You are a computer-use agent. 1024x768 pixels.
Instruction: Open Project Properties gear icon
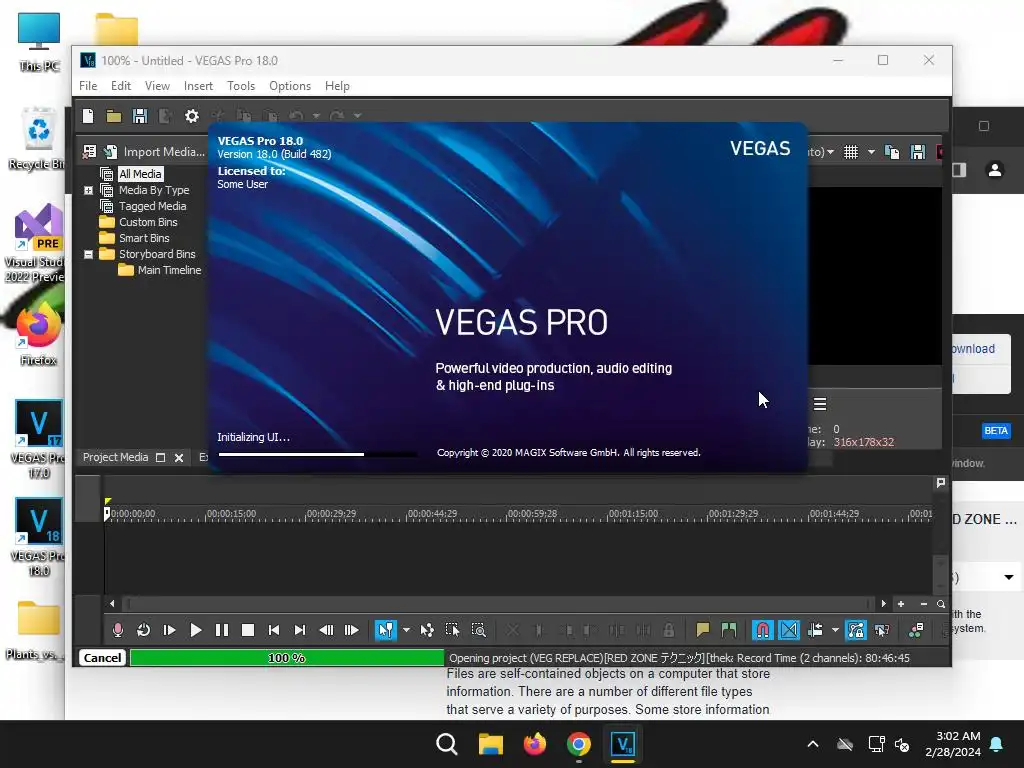coord(191,116)
